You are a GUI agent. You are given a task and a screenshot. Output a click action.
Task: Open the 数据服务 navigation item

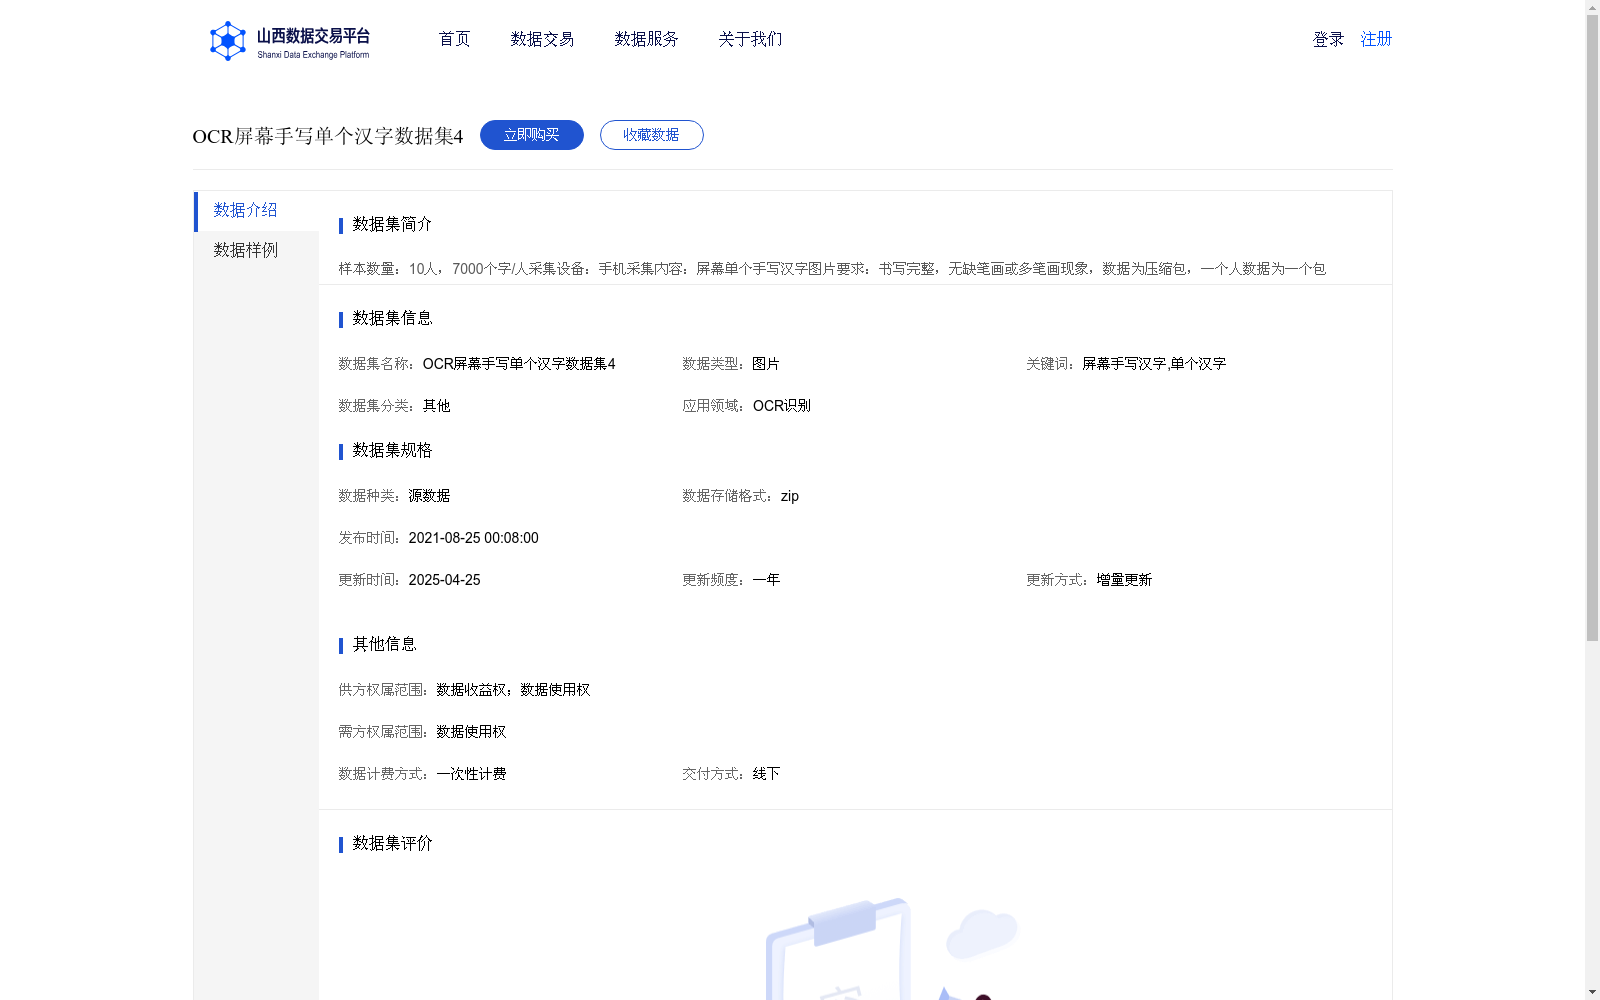[646, 39]
